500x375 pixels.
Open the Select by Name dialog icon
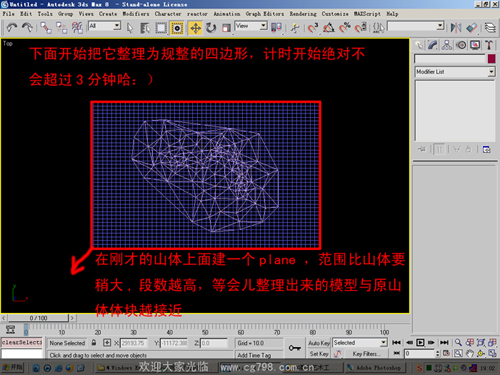145,28
